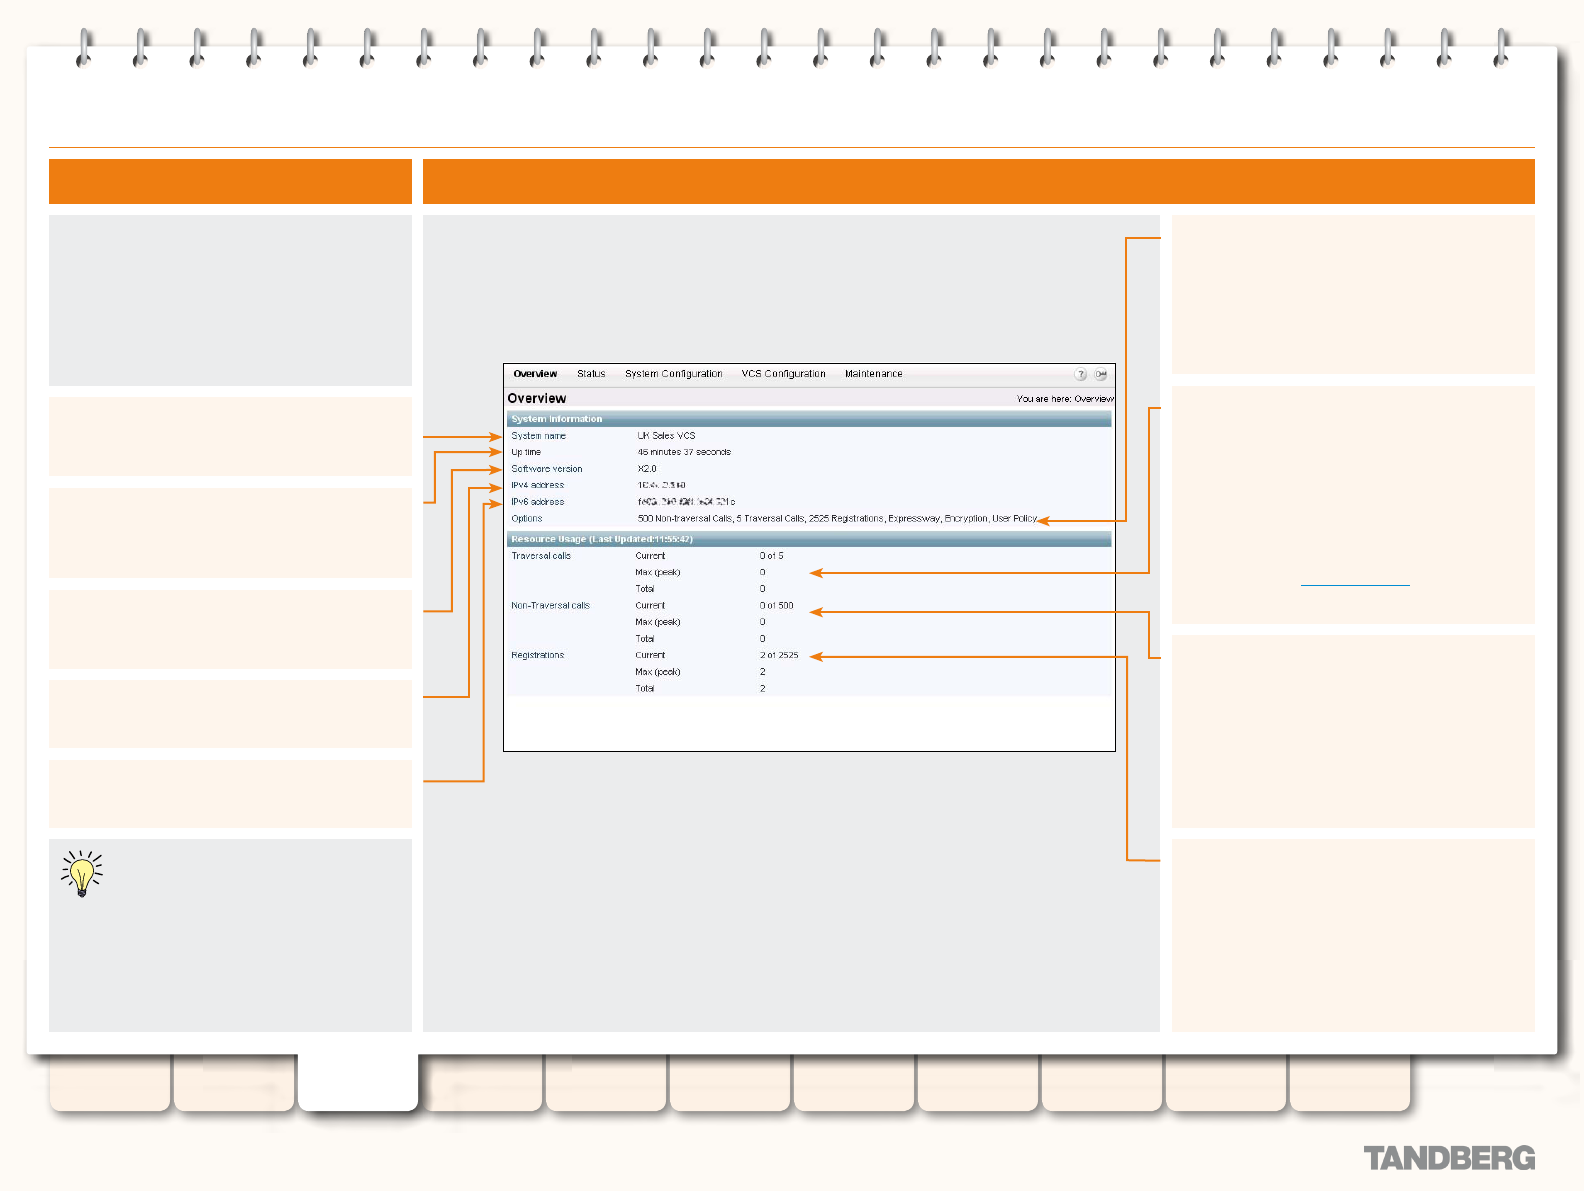Click the logout key icon
Screen dimensions: 1584x1191
tap(1100, 374)
